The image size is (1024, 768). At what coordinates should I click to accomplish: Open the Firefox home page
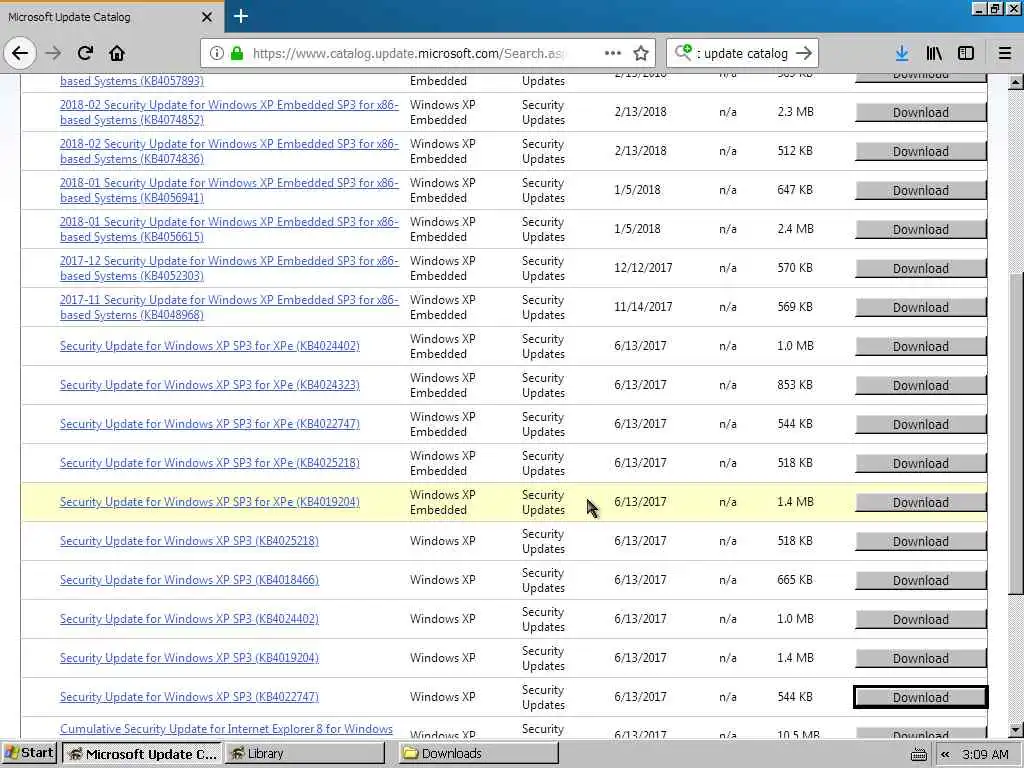coord(117,53)
